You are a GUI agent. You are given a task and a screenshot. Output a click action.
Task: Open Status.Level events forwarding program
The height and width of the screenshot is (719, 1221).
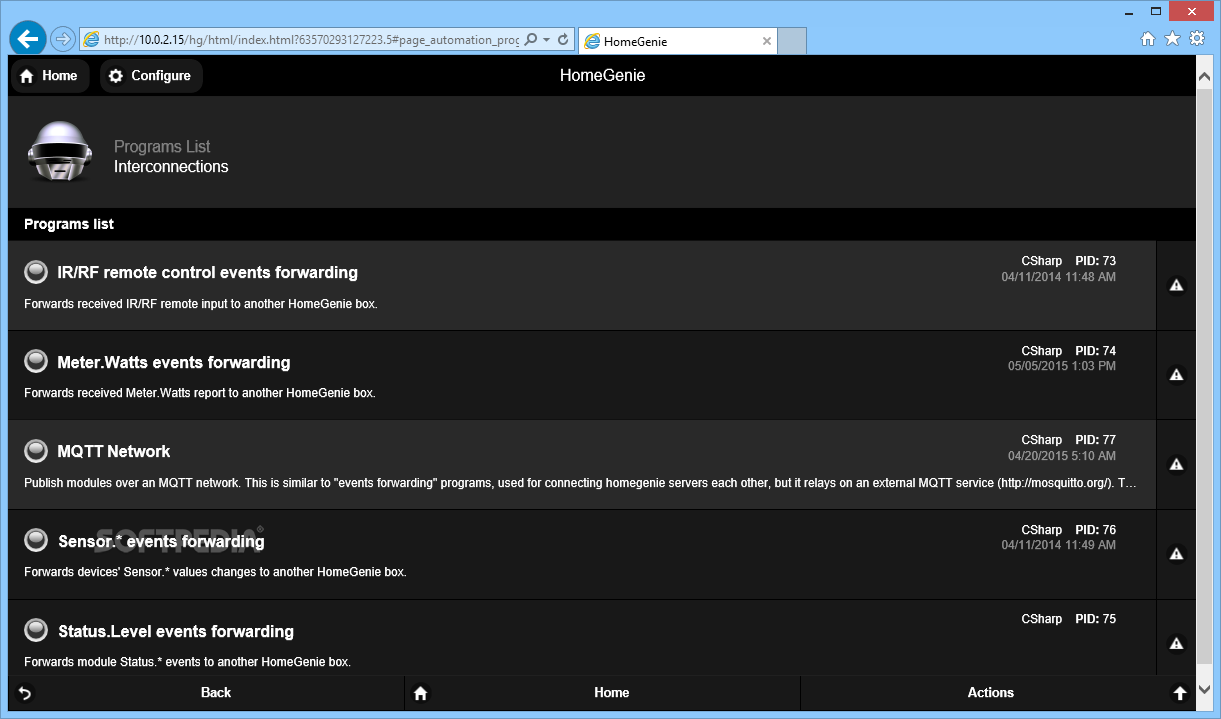point(582,638)
